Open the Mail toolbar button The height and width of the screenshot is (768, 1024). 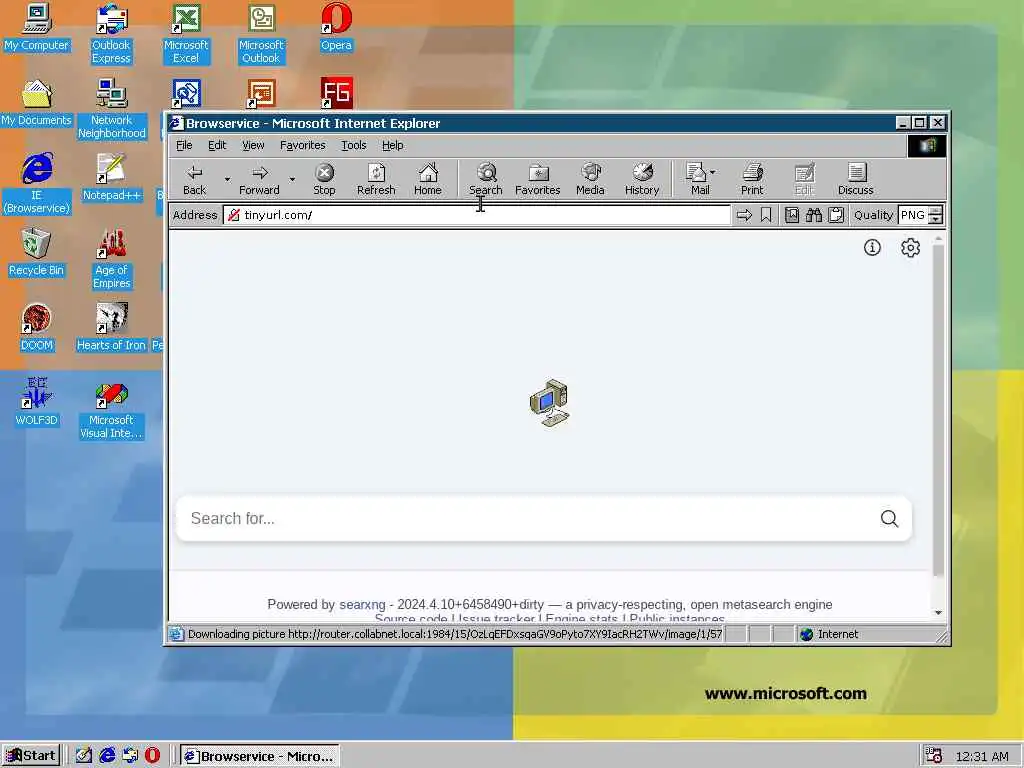(697, 179)
